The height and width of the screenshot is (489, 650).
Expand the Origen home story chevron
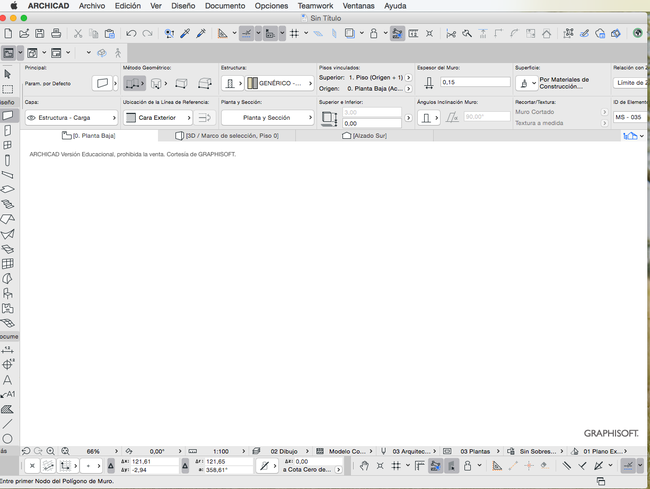tap(408, 89)
